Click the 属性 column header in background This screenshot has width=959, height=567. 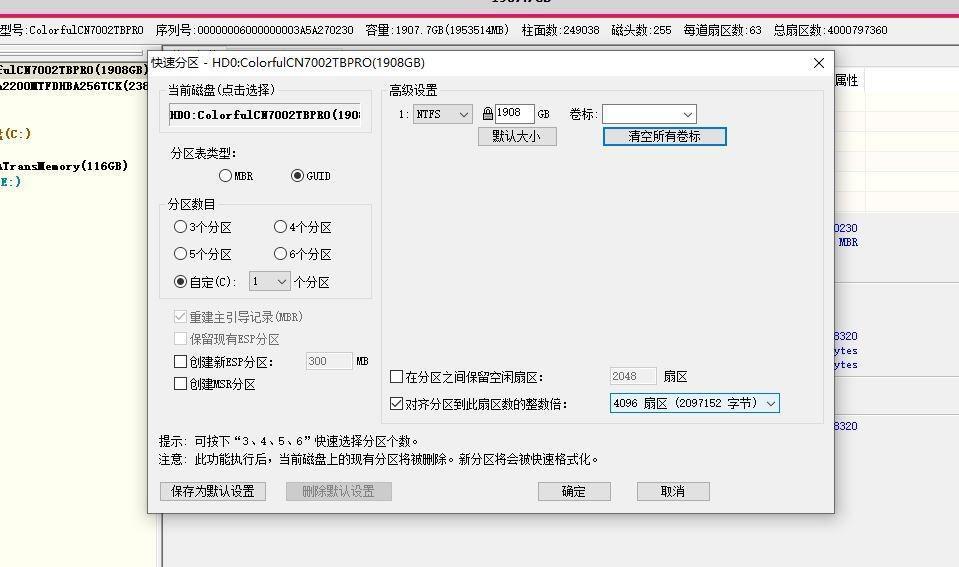846,80
